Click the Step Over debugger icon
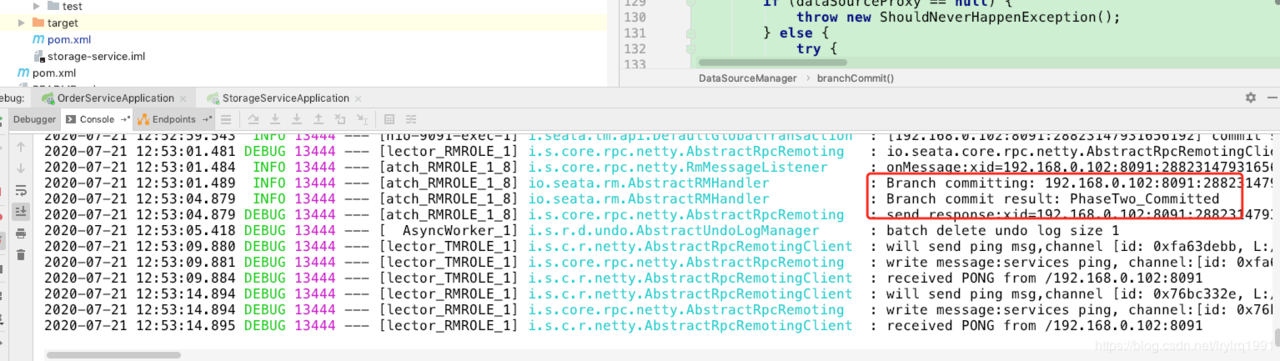This screenshot has height=361, width=1280. (x=253, y=119)
